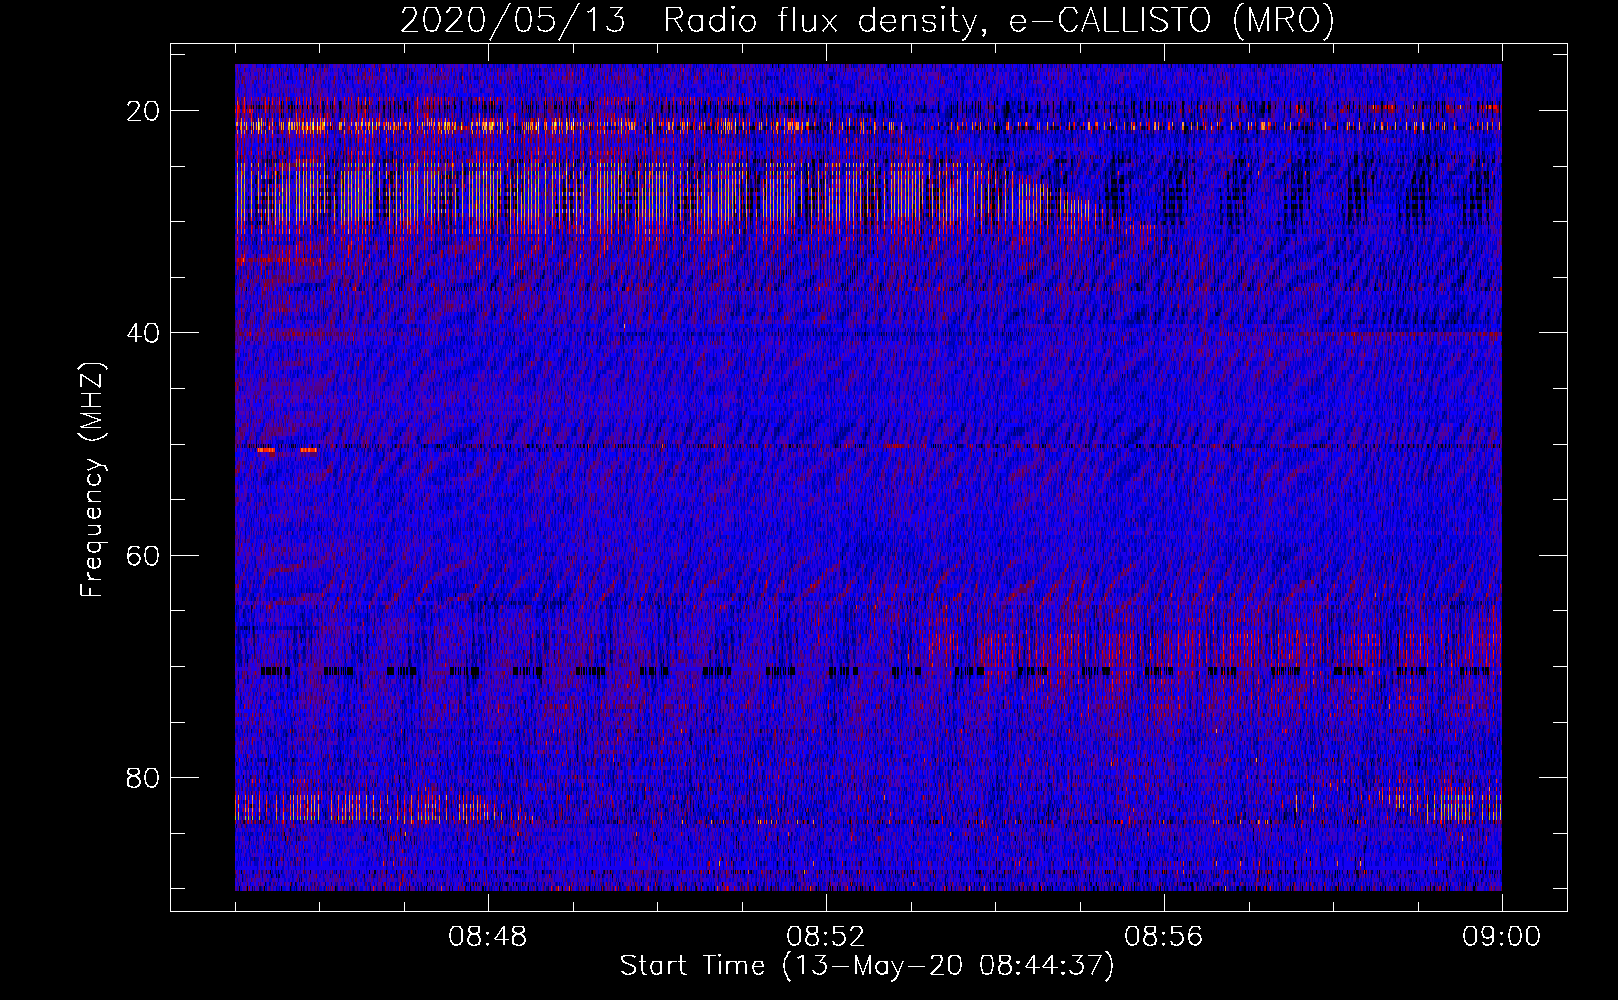Click the 08:48 time tick label

click(x=488, y=937)
